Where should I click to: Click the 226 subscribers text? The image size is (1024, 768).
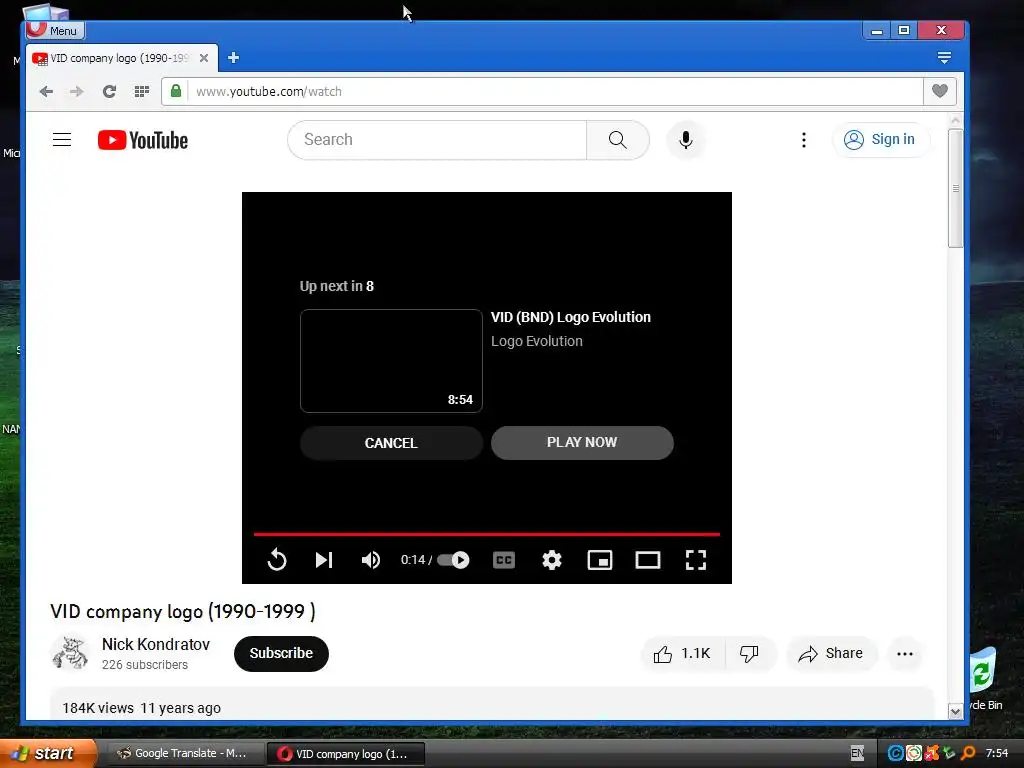[144, 665]
